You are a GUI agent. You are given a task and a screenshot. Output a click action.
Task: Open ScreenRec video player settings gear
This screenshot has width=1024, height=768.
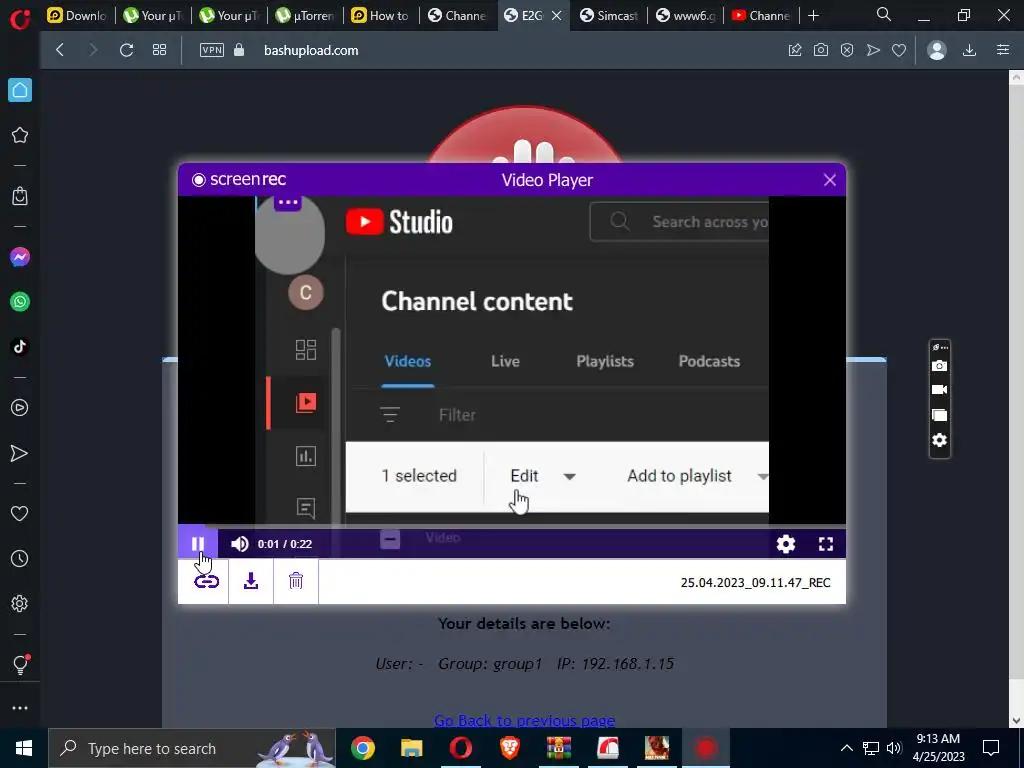point(786,543)
